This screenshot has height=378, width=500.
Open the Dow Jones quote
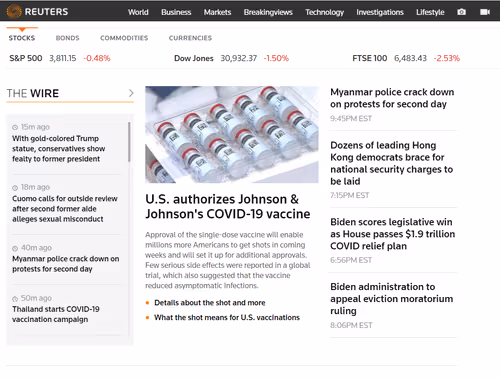coord(194,58)
